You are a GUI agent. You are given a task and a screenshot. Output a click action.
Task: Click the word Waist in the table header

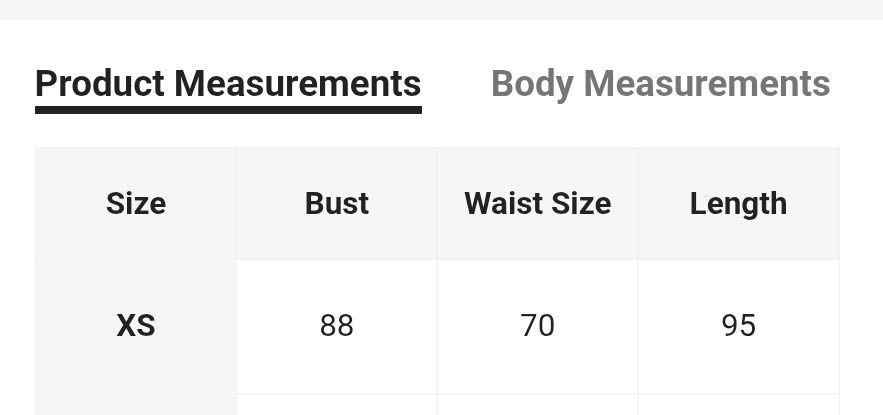pyautogui.click(x=503, y=203)
